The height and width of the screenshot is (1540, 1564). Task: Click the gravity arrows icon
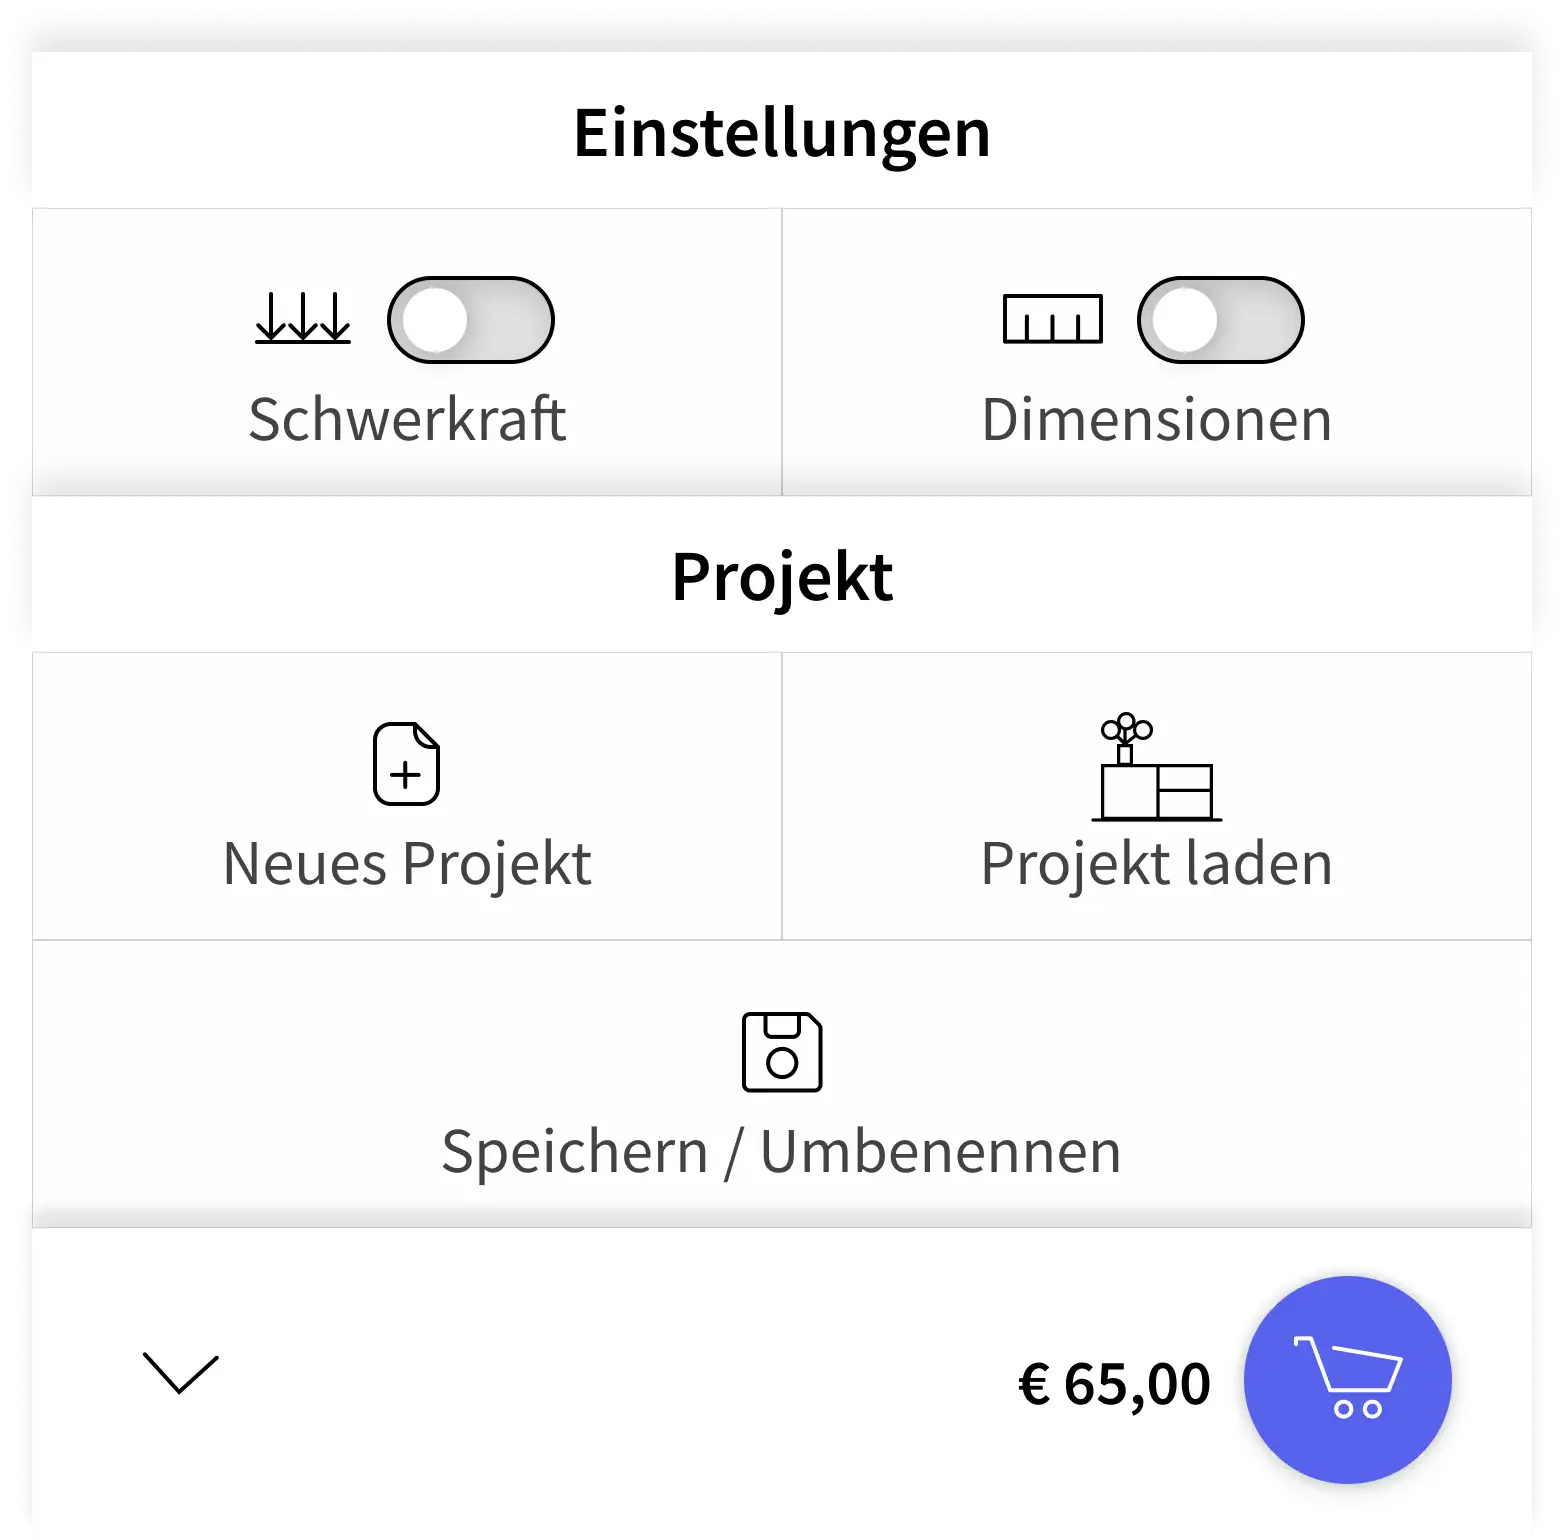(x=302, y=318)
